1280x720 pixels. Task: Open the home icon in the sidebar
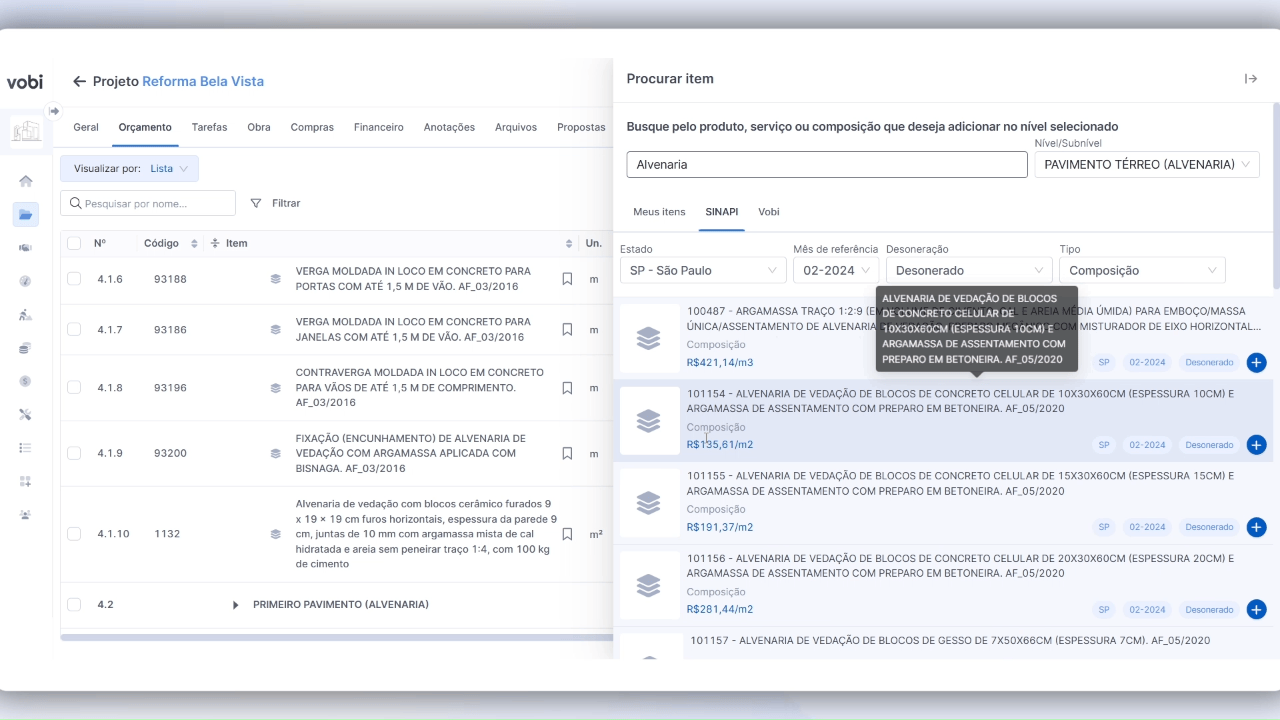point(26,181)
